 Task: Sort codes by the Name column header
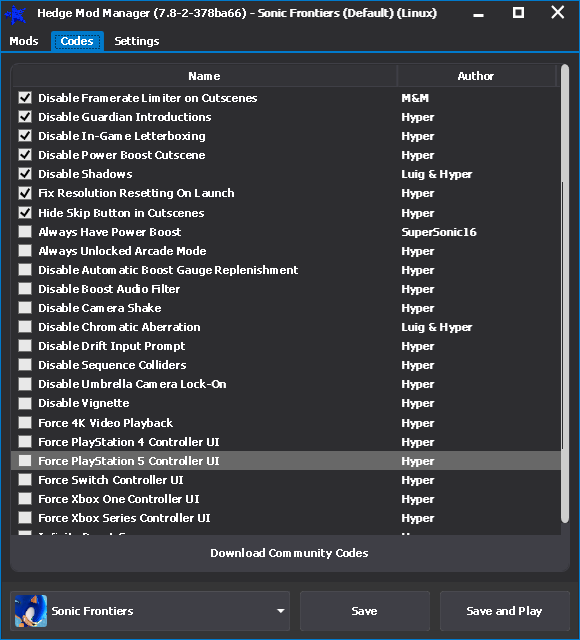pyautogui.click(x=204, y=76)
